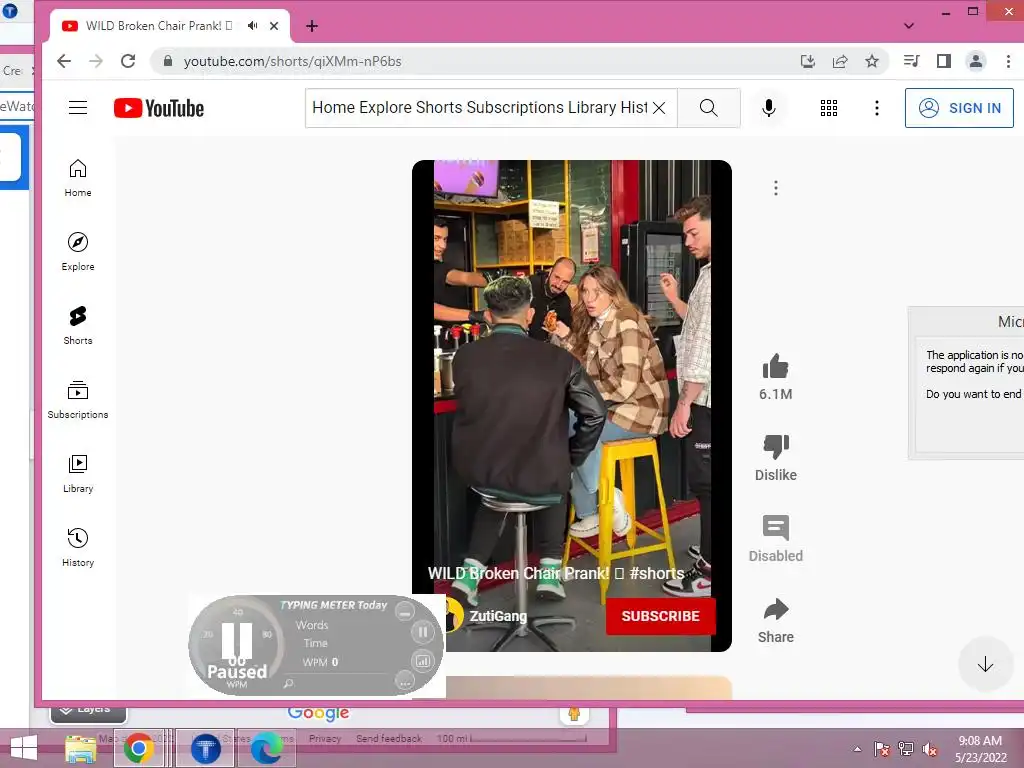Open Shorts in YouTube sidebar
The image size is (1024, 768).
point(78,325)
